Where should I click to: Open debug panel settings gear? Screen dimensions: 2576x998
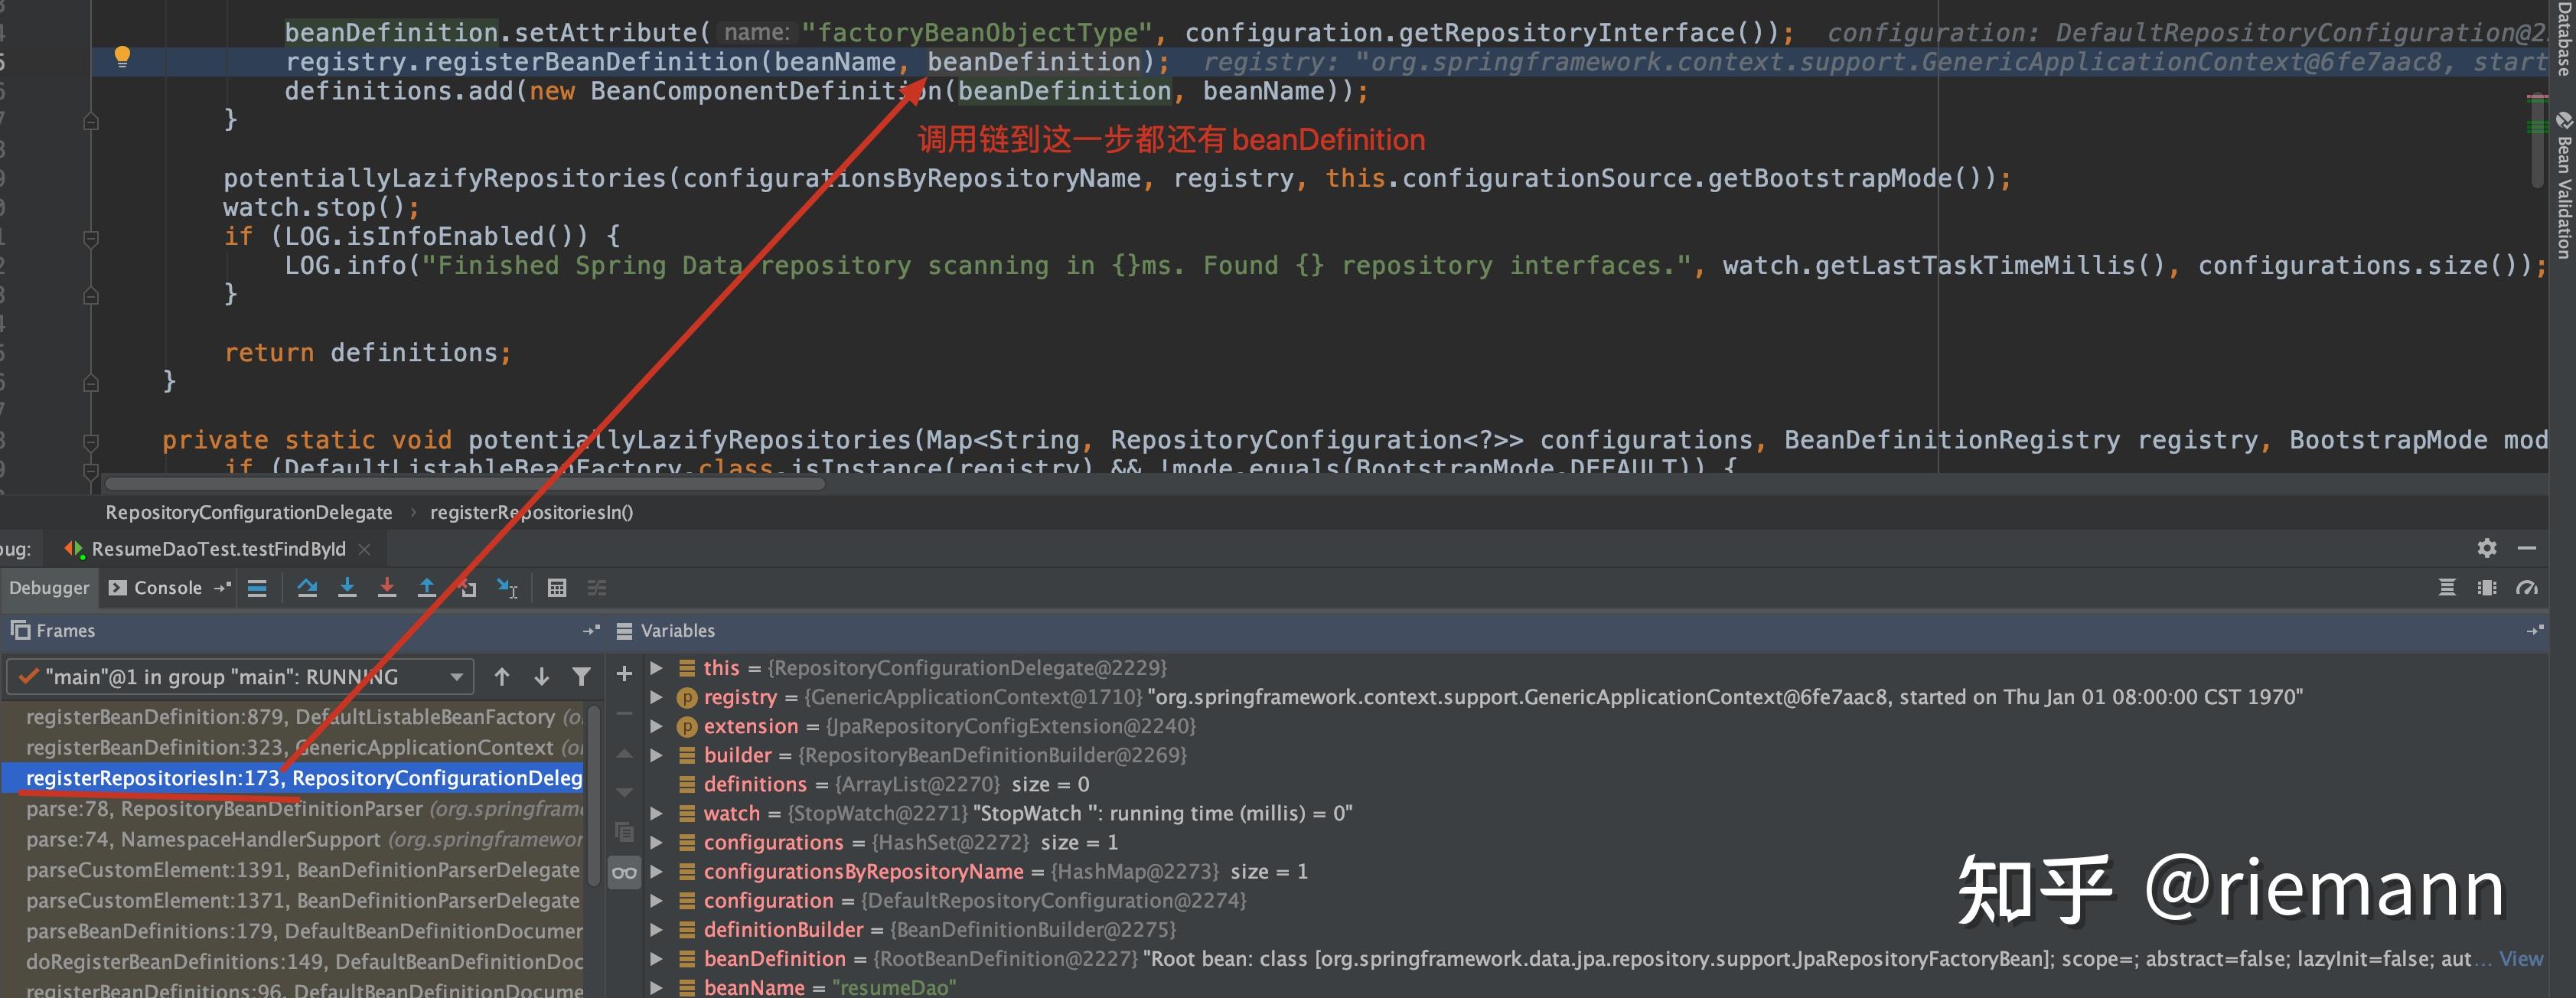[2486, 548]
